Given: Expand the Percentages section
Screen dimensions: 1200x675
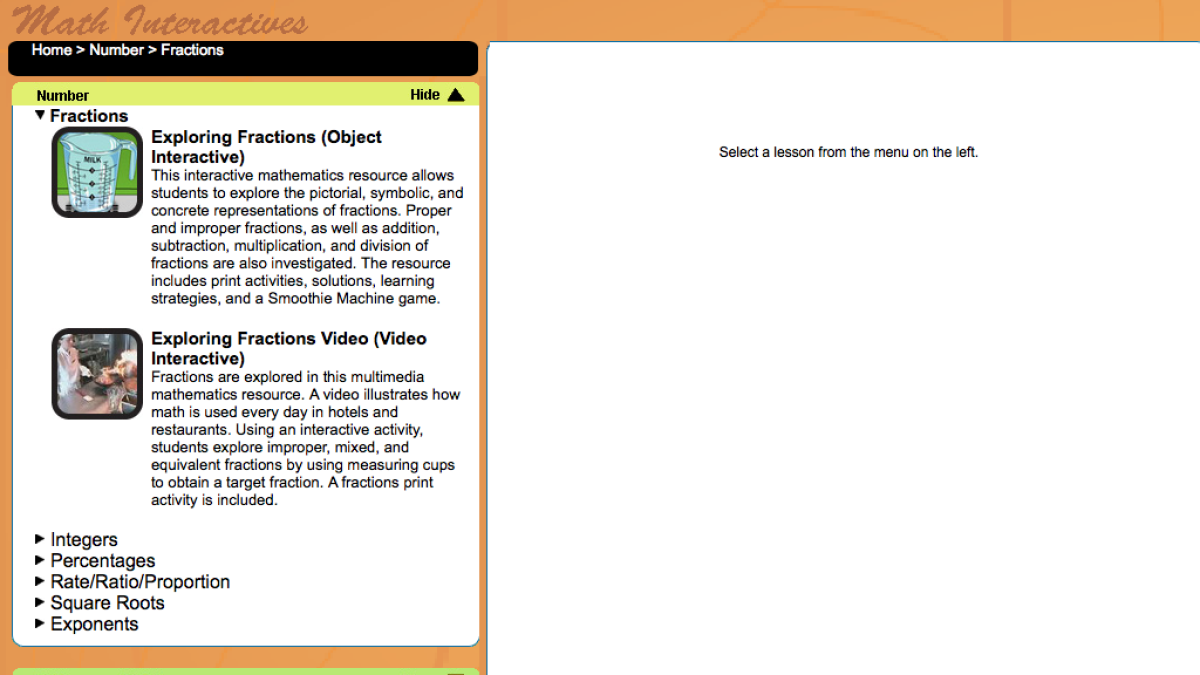Looking at the screenshot, I should pos(103,560).
